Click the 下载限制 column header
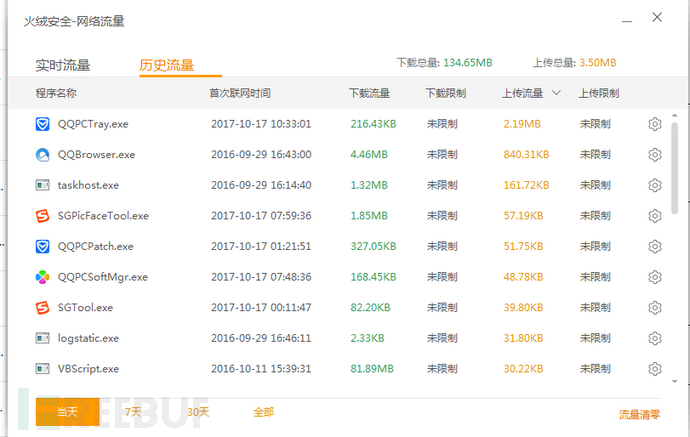The height and width of the screenshot is (437, 690). point(446,93)
